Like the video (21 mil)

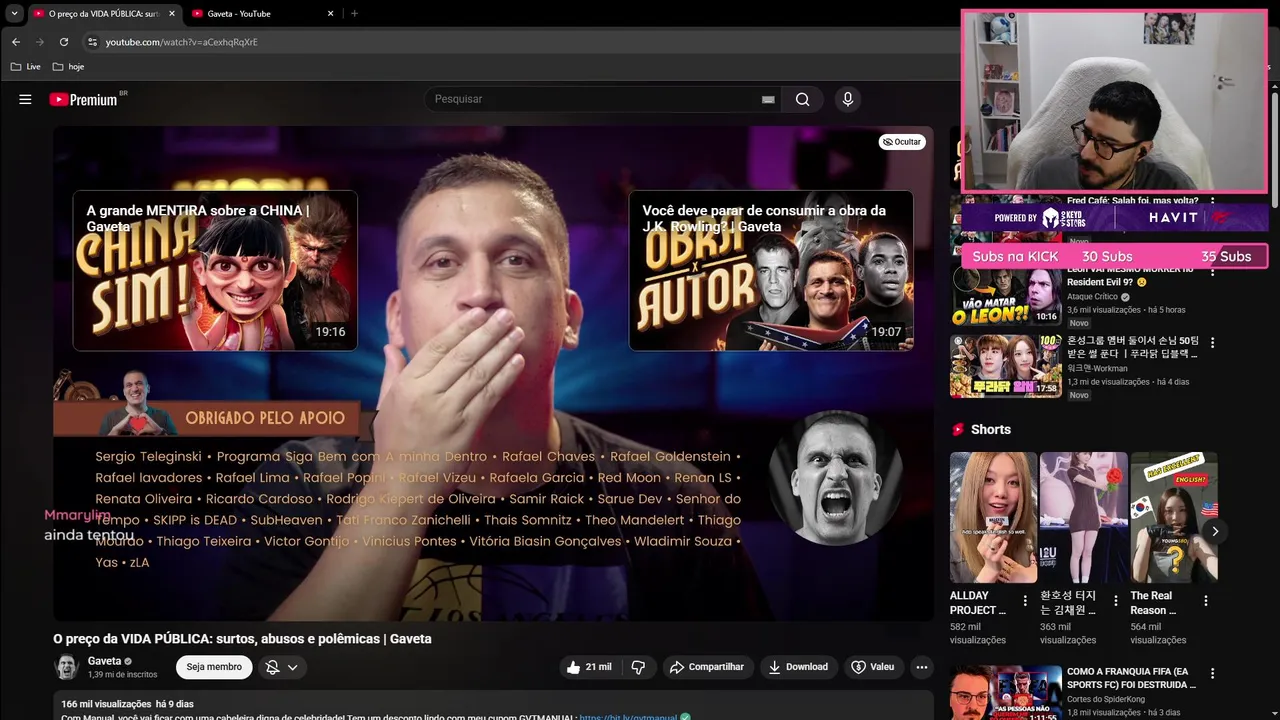589,667
